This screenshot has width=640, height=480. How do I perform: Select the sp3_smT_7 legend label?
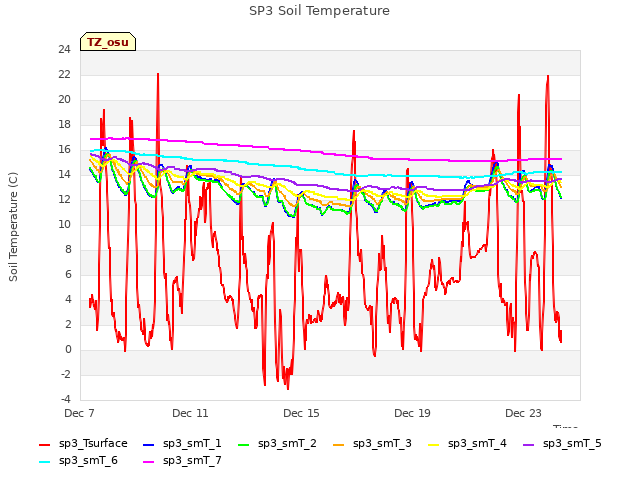[192, 461]
